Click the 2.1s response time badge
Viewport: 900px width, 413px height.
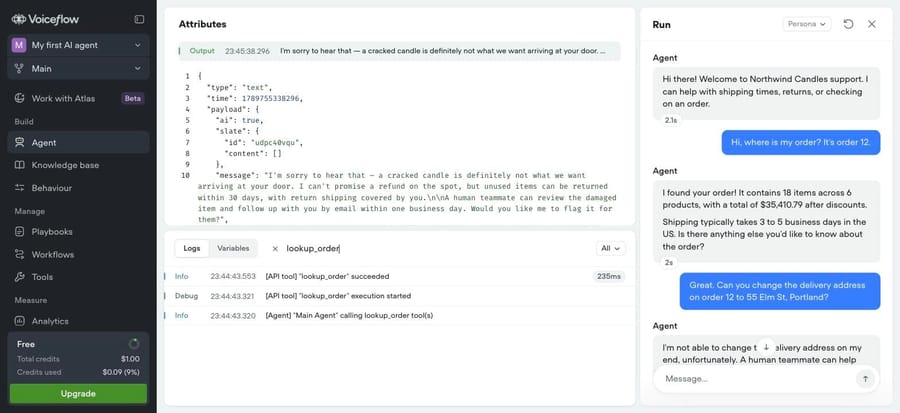pyautogui.click(x=670, y=120)
